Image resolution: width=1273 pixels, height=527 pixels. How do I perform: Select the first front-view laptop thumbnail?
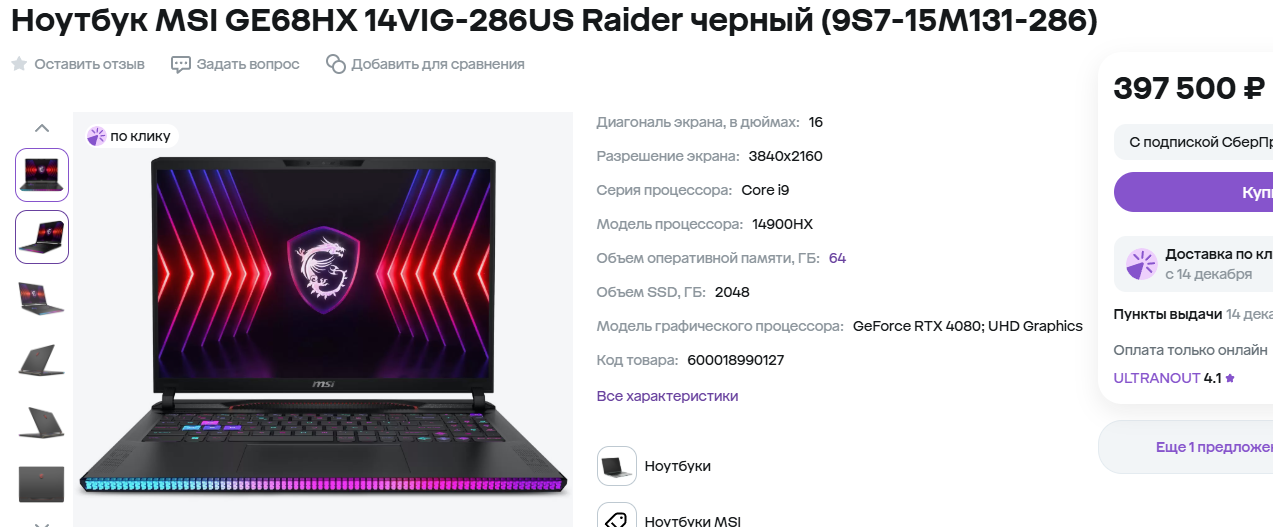click(42, 175)
